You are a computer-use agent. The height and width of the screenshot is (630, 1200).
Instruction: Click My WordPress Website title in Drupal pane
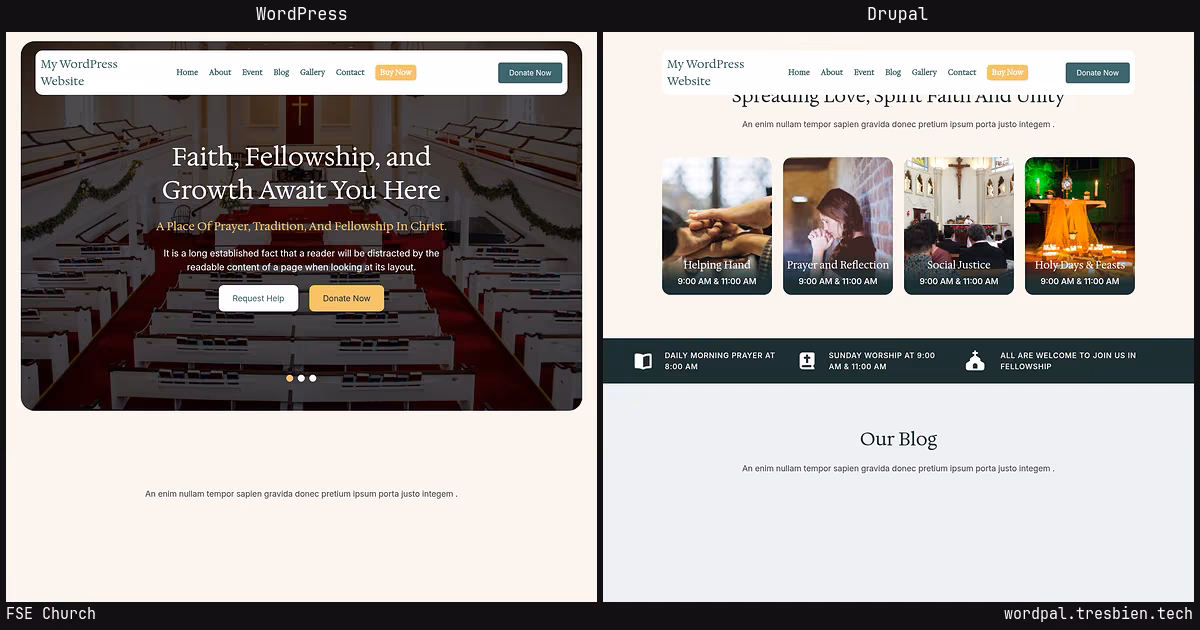(x=706, y=72)
